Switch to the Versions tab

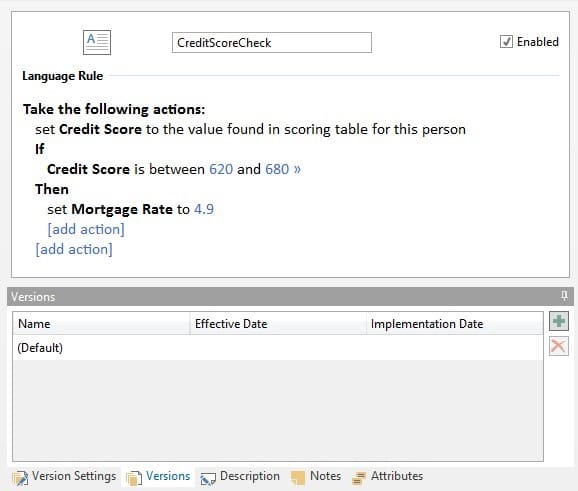(x=159, y=477)
